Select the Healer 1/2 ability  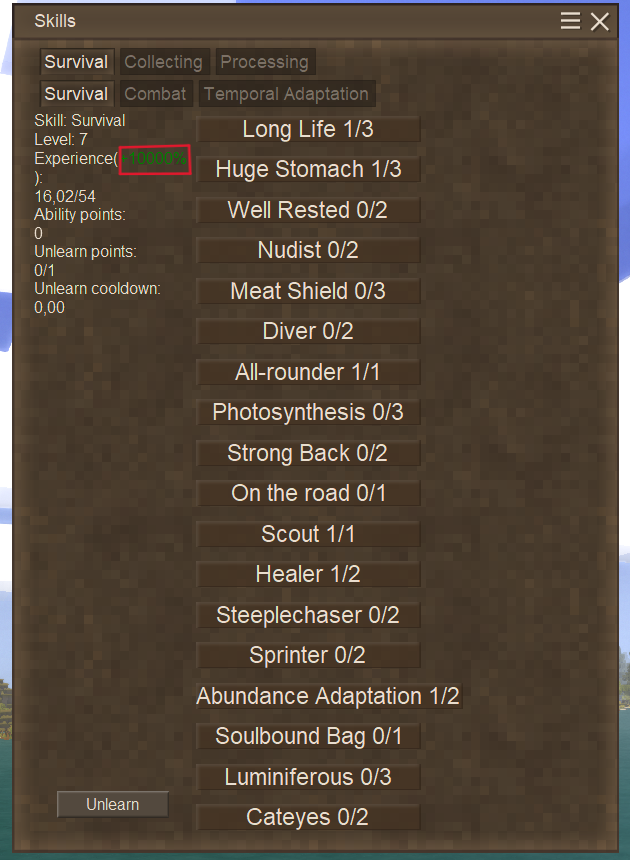[308, 574]
